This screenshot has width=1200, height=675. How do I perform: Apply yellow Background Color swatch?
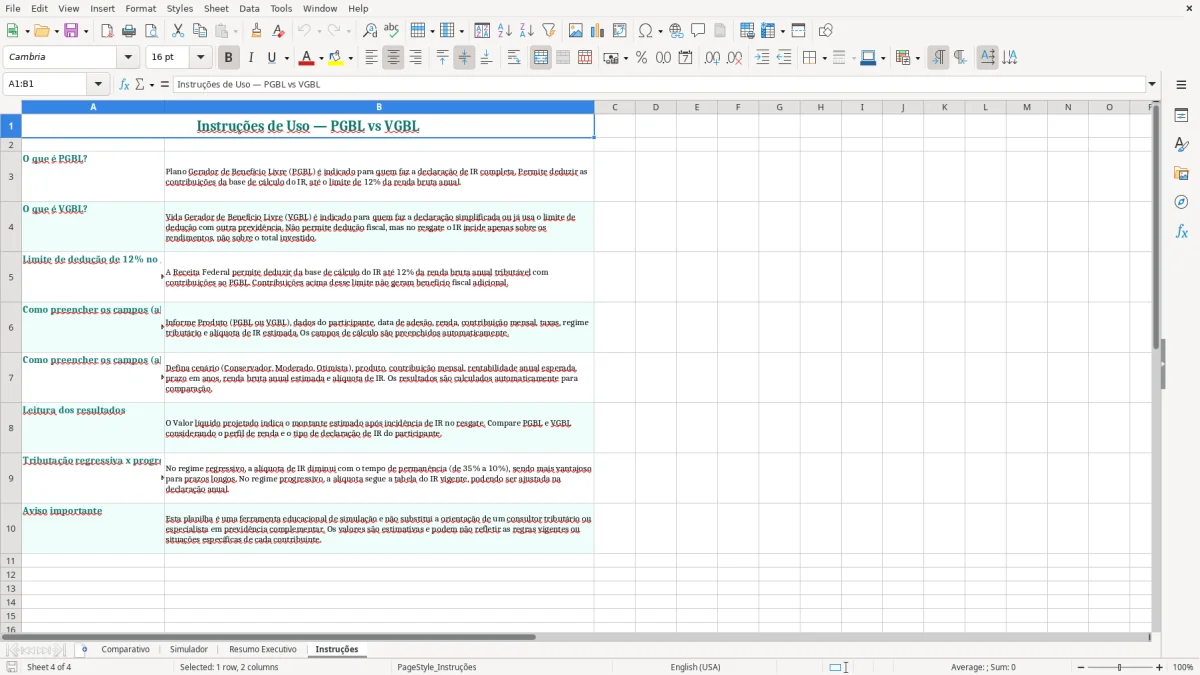coord(337,58)
